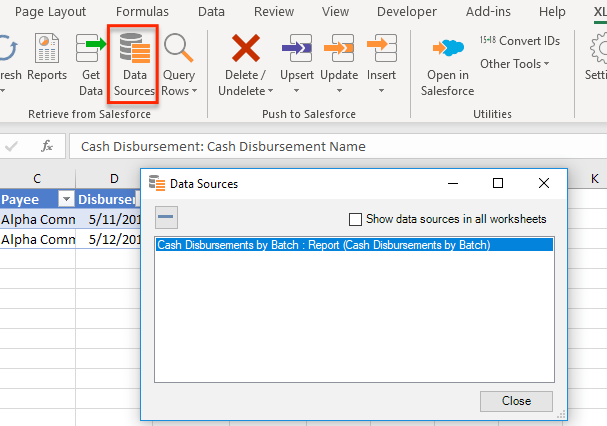Expand the Update dropdown arrow
The width and height of the screenshot is (607, 426).
[x=339, y=91]
